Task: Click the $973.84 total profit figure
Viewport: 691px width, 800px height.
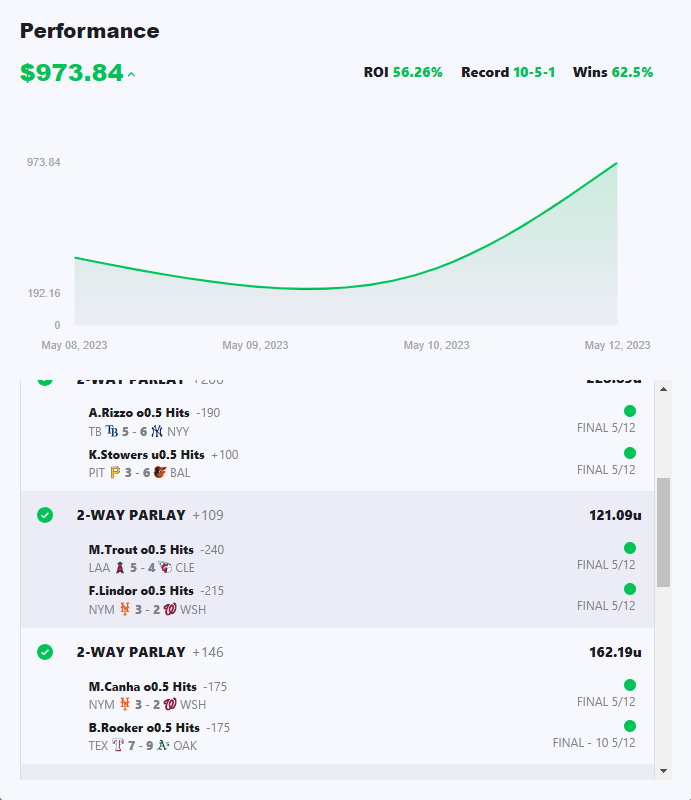Action: pos(71,72)
